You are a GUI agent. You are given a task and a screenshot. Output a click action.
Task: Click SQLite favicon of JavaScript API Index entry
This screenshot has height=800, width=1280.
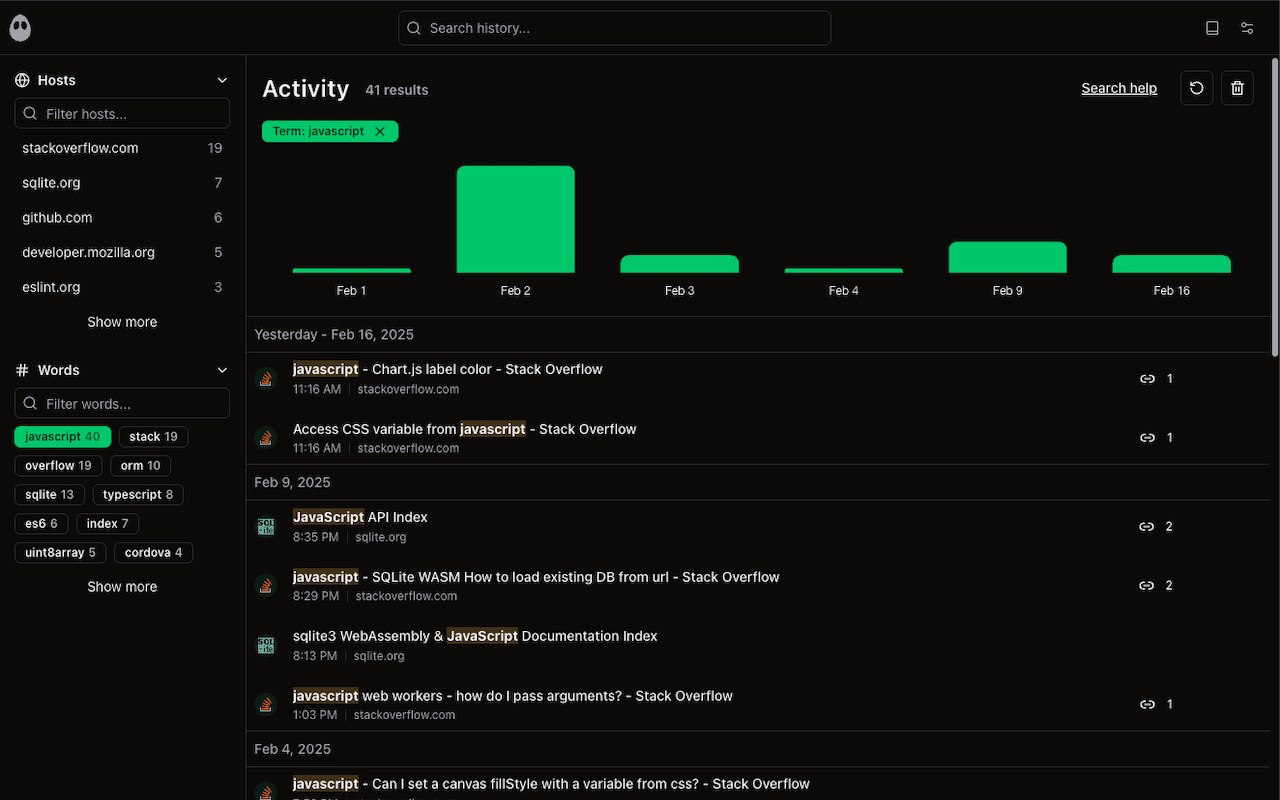pyautogui.click(x=266, y=527)
